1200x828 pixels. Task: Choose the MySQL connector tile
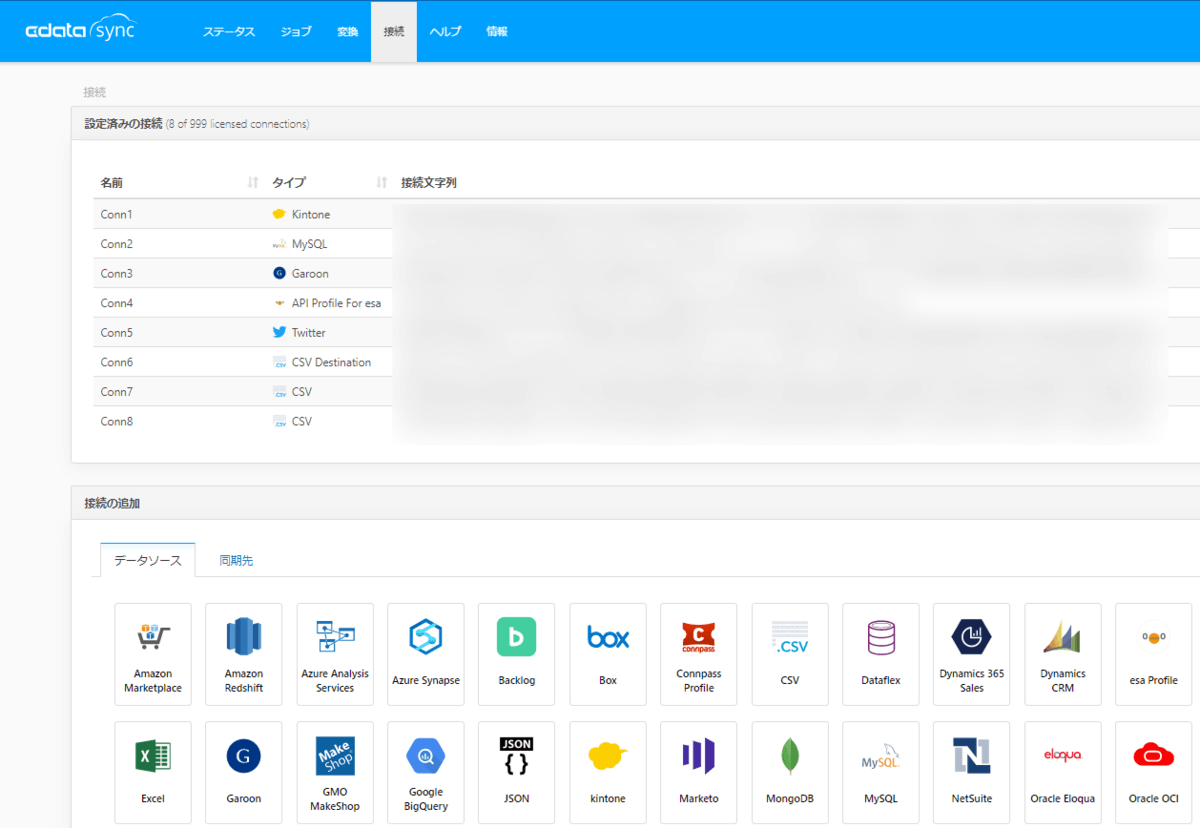tap(881, 773)
